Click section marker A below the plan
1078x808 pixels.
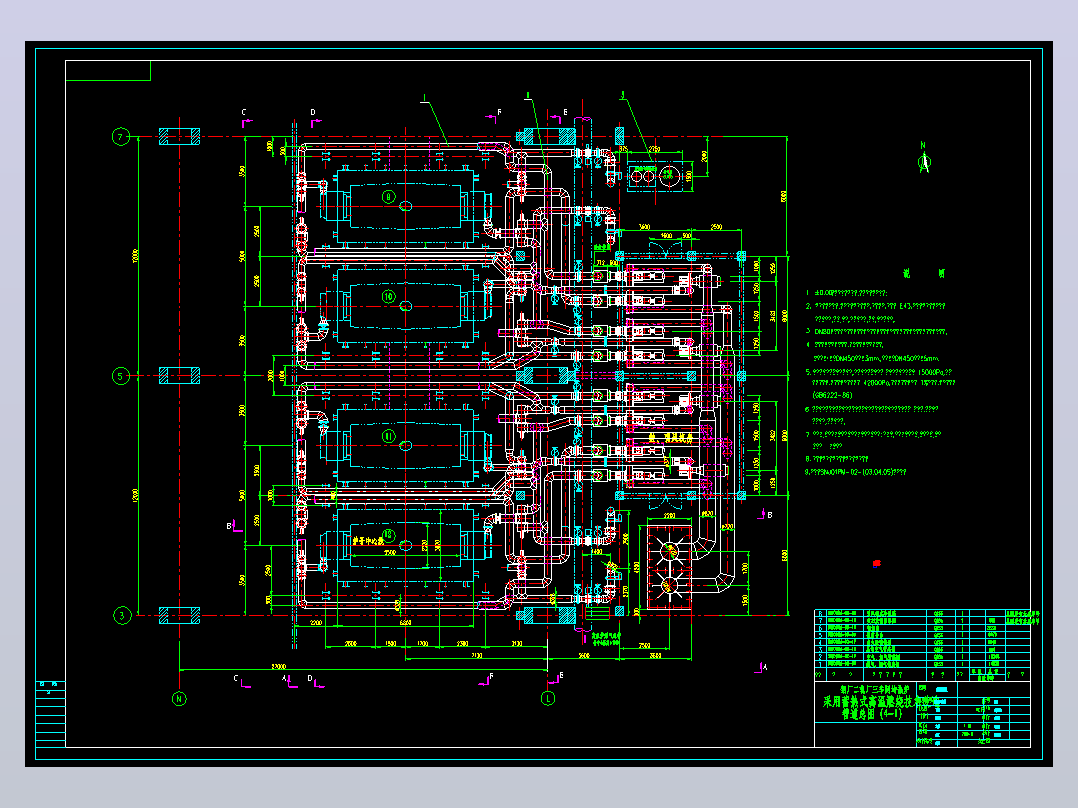tap(289, 681)
